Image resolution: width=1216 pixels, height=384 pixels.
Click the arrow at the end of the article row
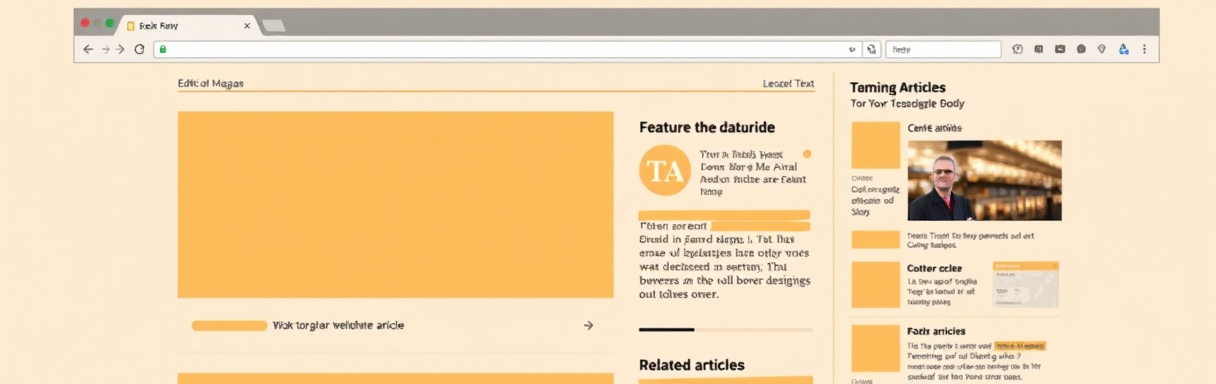tap(588, 326)
